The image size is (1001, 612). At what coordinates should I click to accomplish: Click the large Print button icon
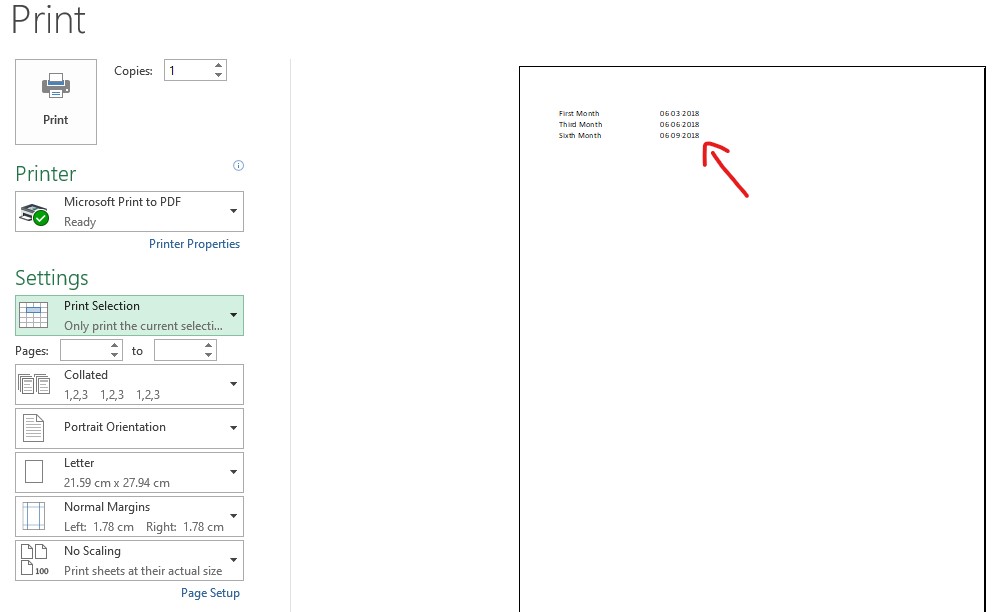pos(55,88)
